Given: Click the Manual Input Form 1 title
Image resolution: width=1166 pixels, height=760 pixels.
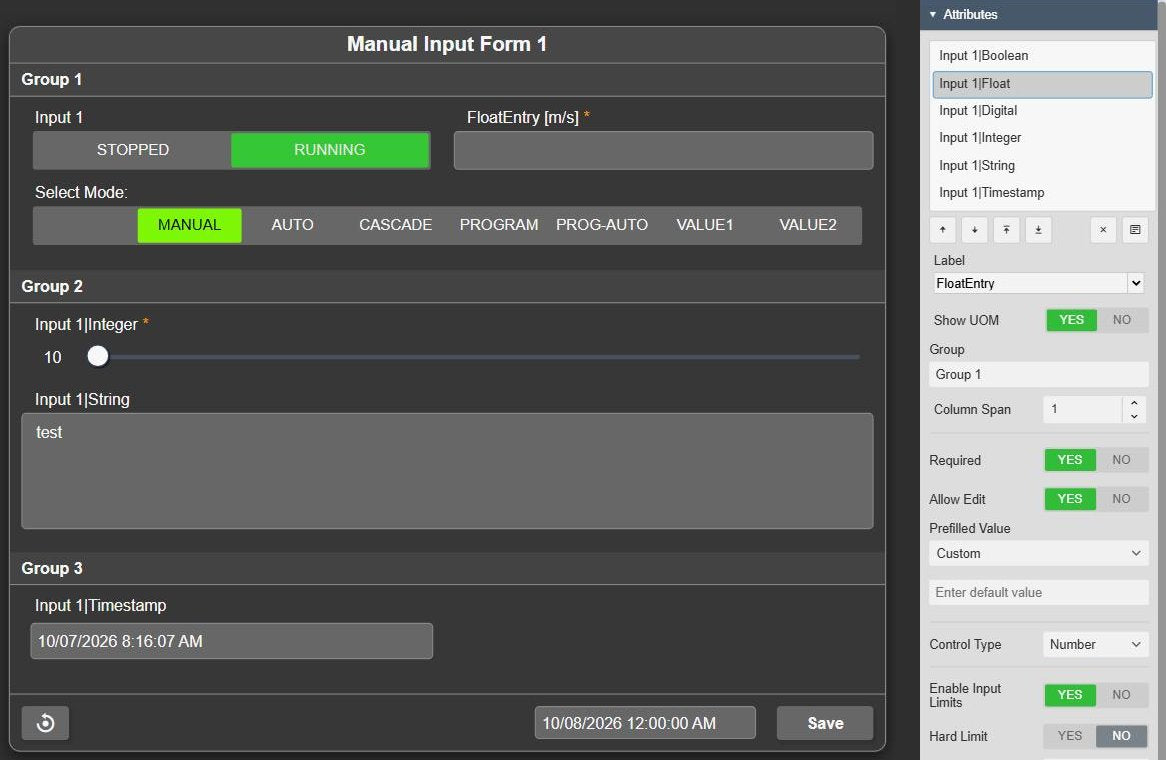Looking at the screenshot, I should tap(447, 44).
